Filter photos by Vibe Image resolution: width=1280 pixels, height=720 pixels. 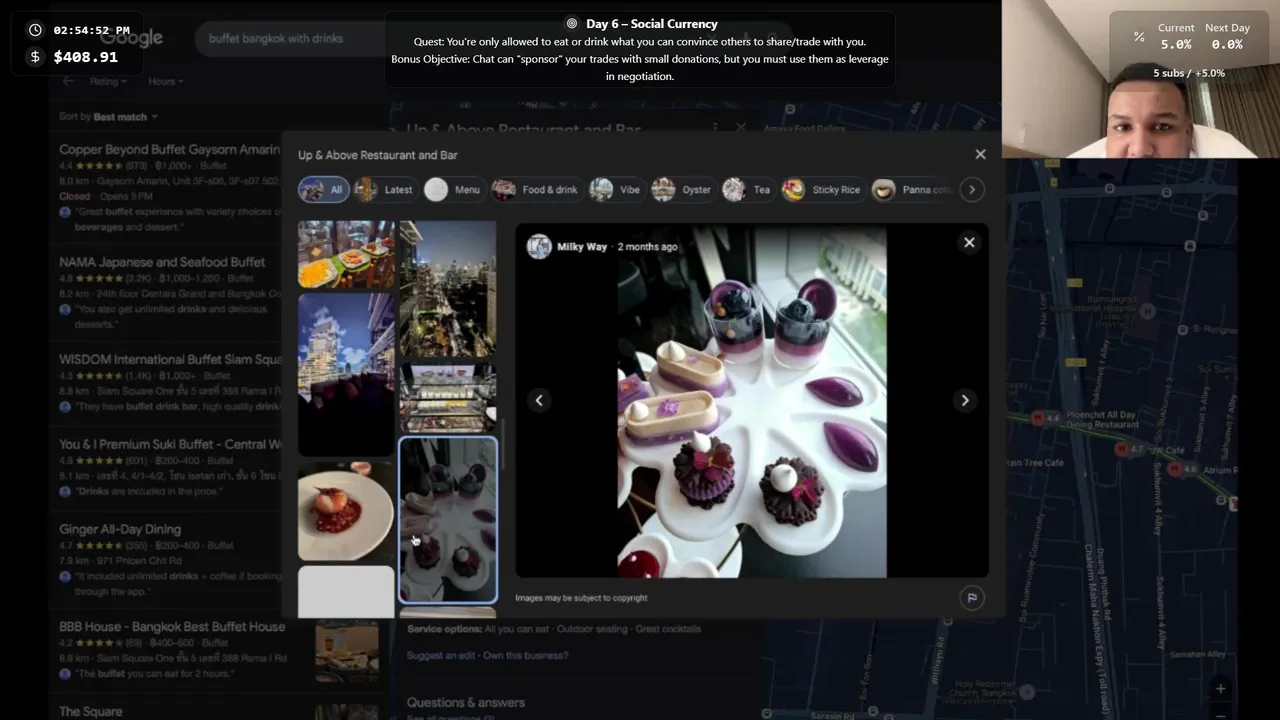tap(616, 189)
